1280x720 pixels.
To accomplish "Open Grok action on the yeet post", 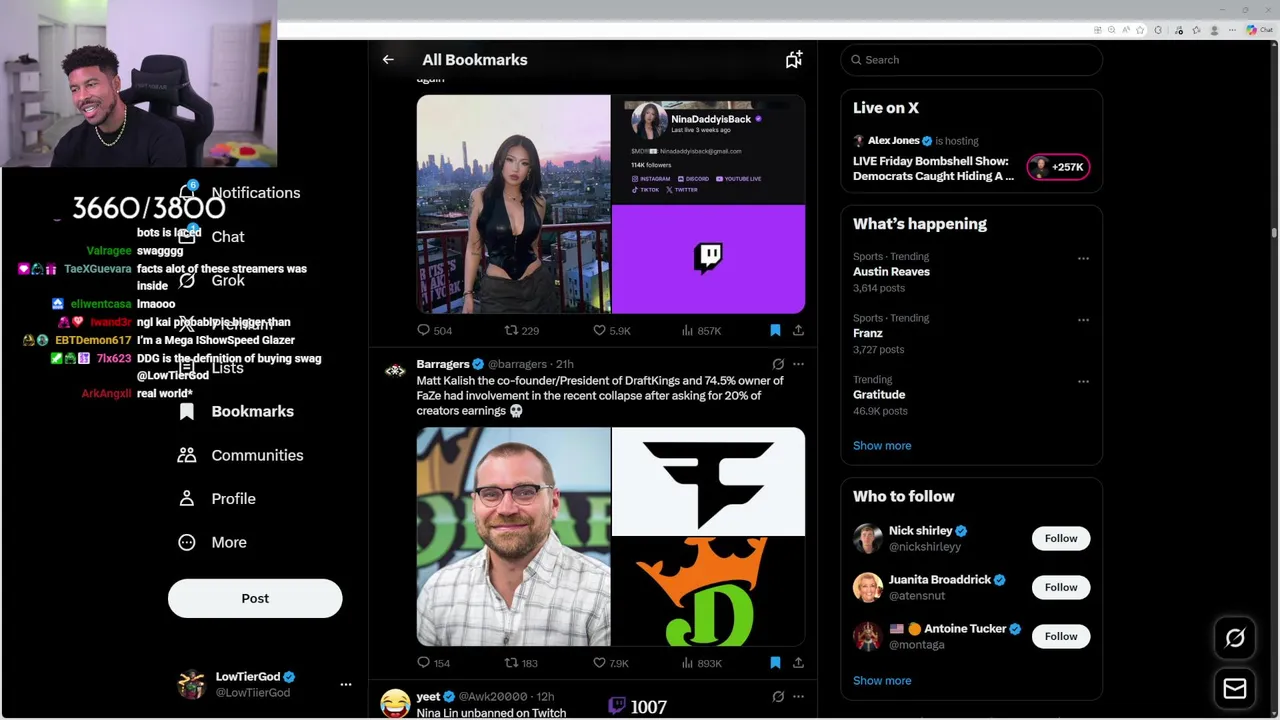I will coord(778,696).
